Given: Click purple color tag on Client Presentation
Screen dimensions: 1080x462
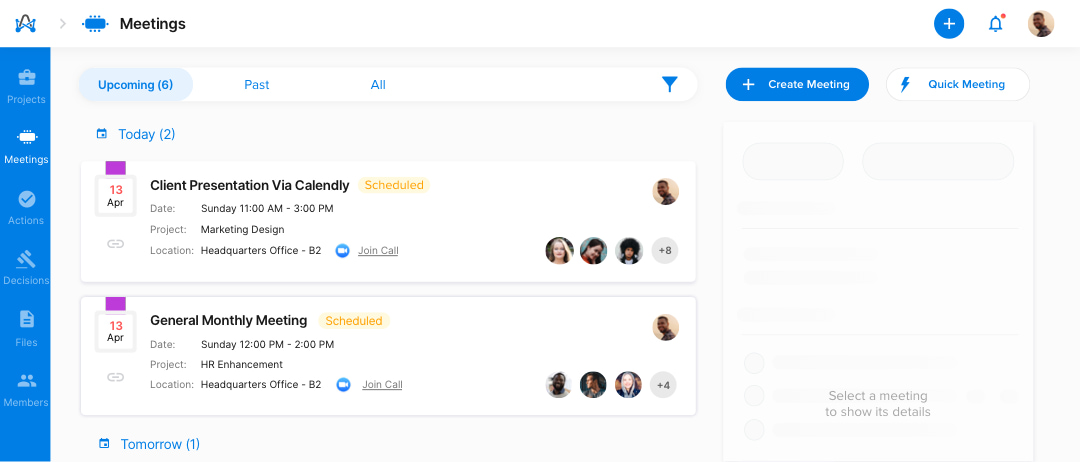Looking at the screenshot, I should pyautogui.click(x=115, y=168).
